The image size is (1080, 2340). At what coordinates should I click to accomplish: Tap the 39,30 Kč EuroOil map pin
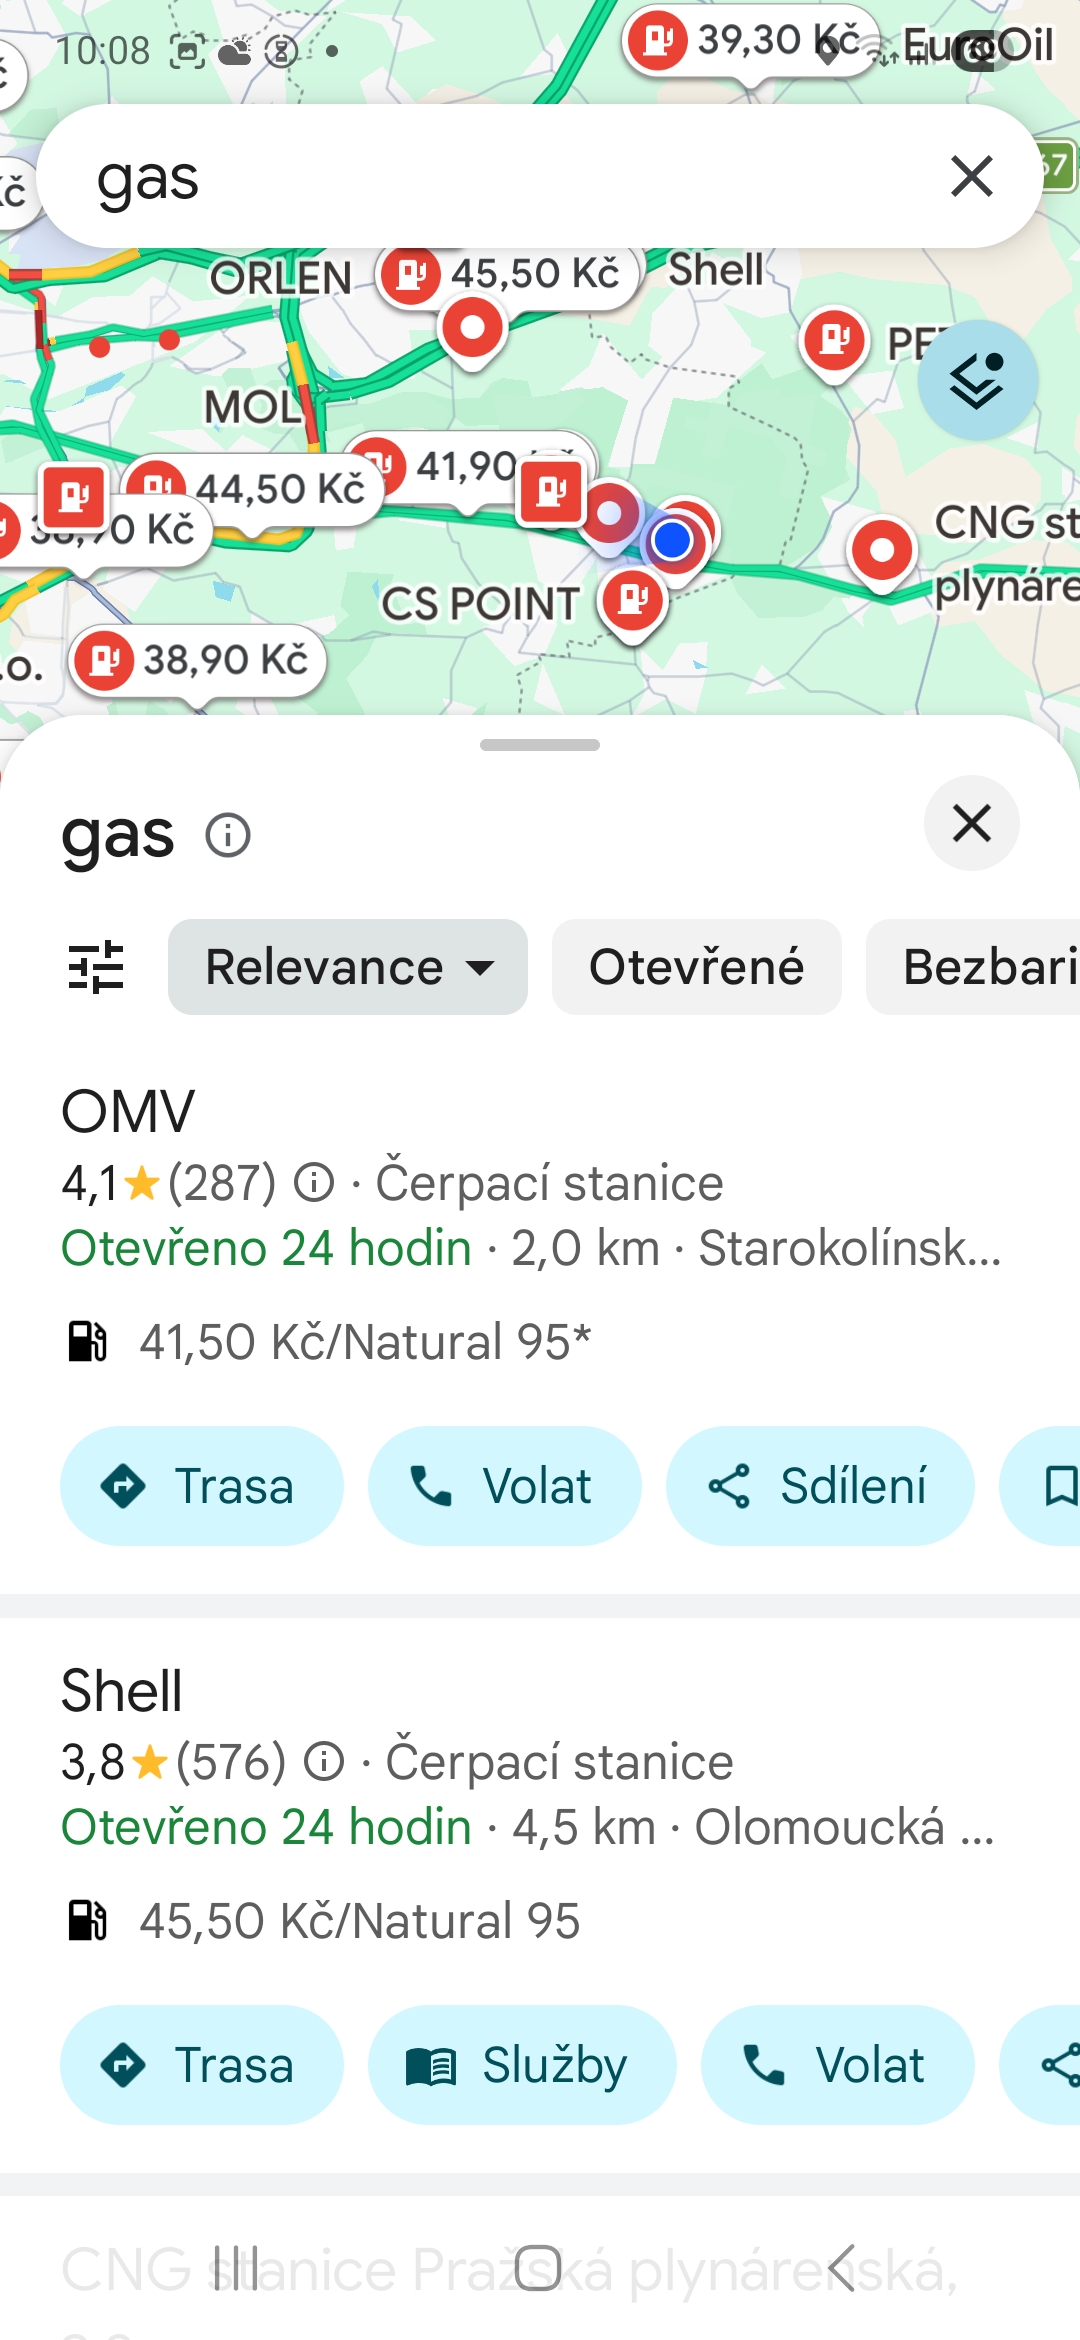[x=750, y=42]
